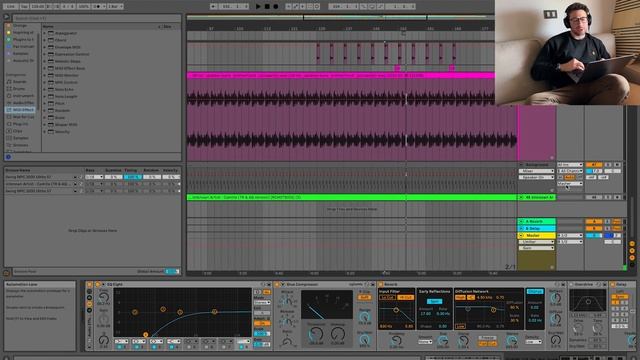This screenshot has width=640, height=360.
Task: Adjust the Global Amount groove value
Action: [172, 271]
